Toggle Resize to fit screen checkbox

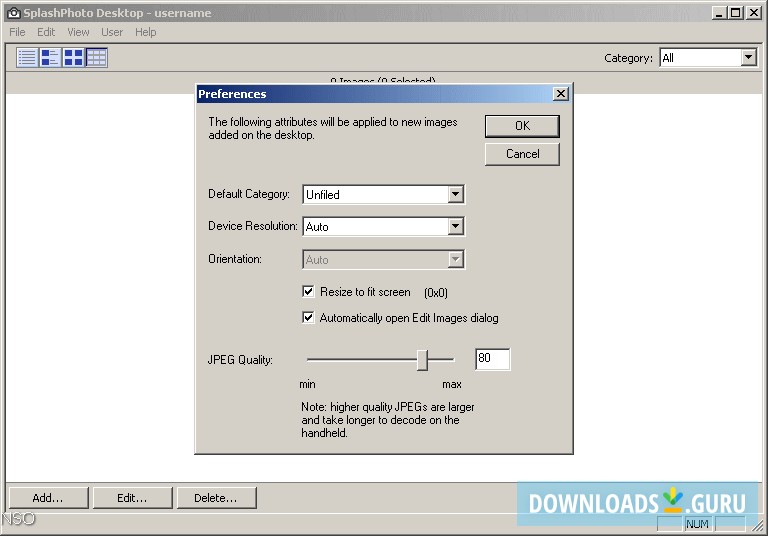[x=308, y=292]
